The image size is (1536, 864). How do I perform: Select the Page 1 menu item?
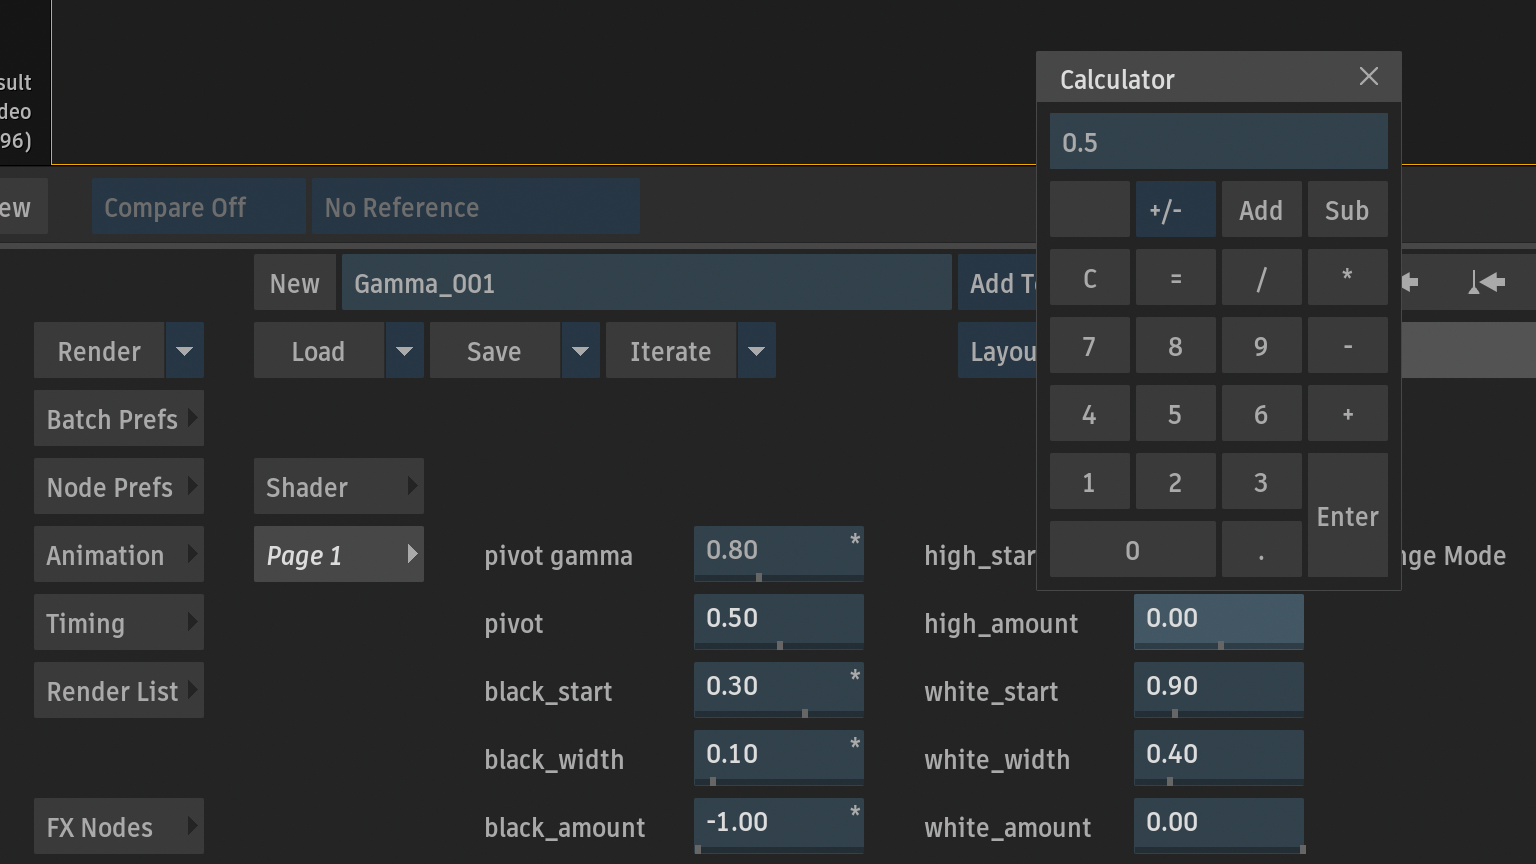pyautogui.click(x=339, y=554)
